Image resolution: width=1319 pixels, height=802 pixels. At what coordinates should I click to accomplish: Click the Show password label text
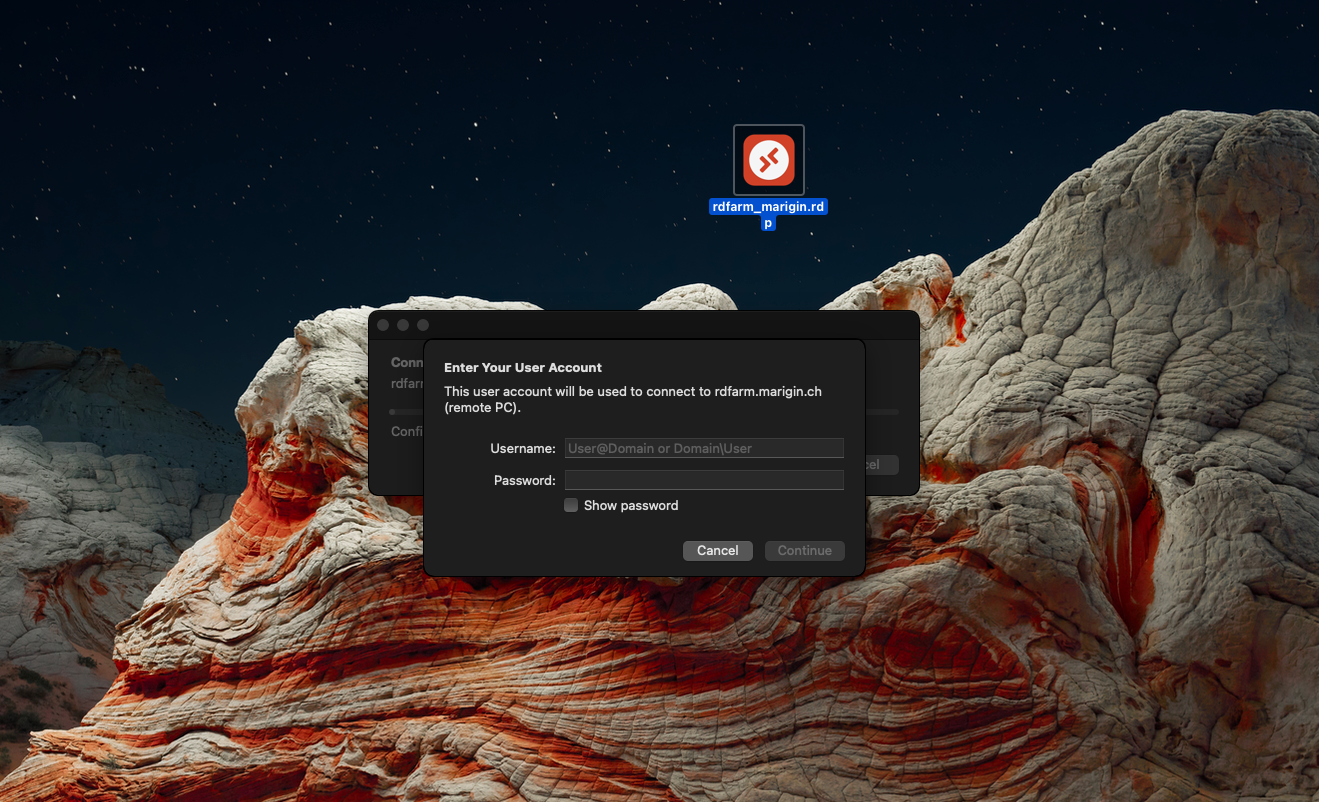pyautogui.click(x=630, y=505)
